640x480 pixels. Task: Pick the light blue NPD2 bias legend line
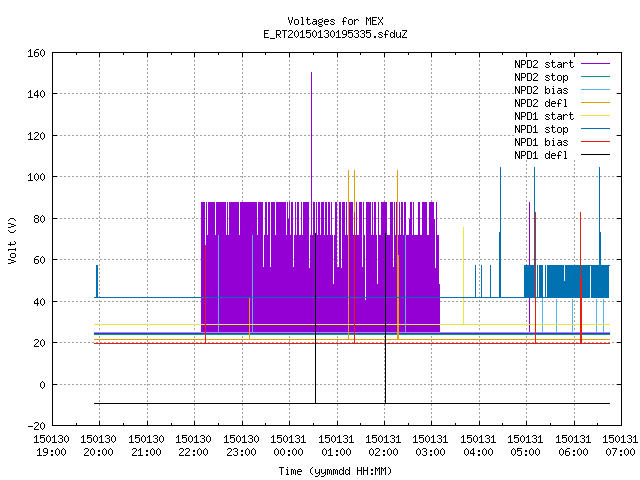595,89
